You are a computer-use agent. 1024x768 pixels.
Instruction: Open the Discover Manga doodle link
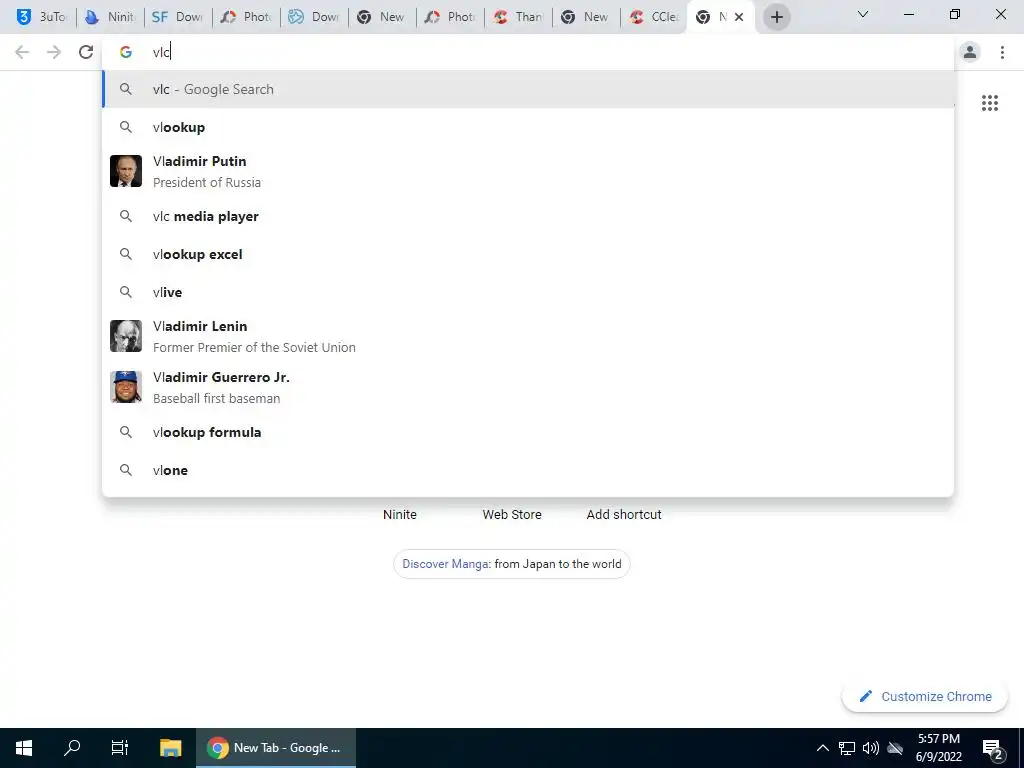click(x=511, y=564)
